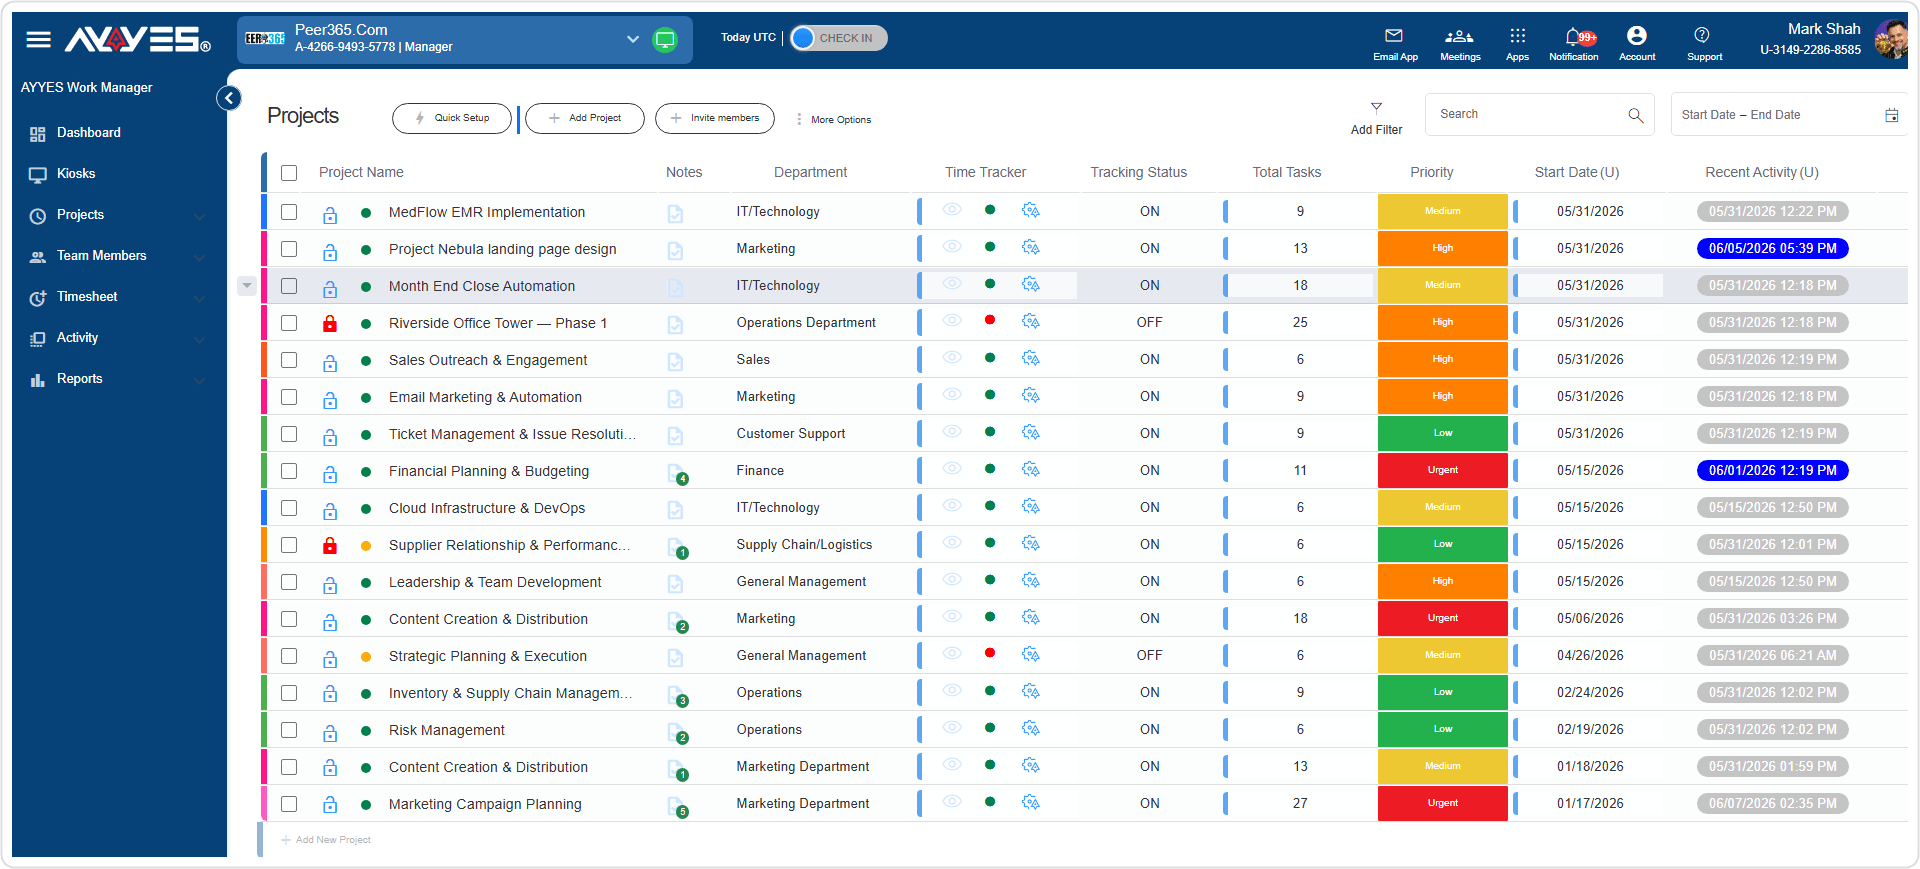This screenshot has width=1920, height=869.
Task: Open Timesheet in the sidebar
Action: [87, 297]
